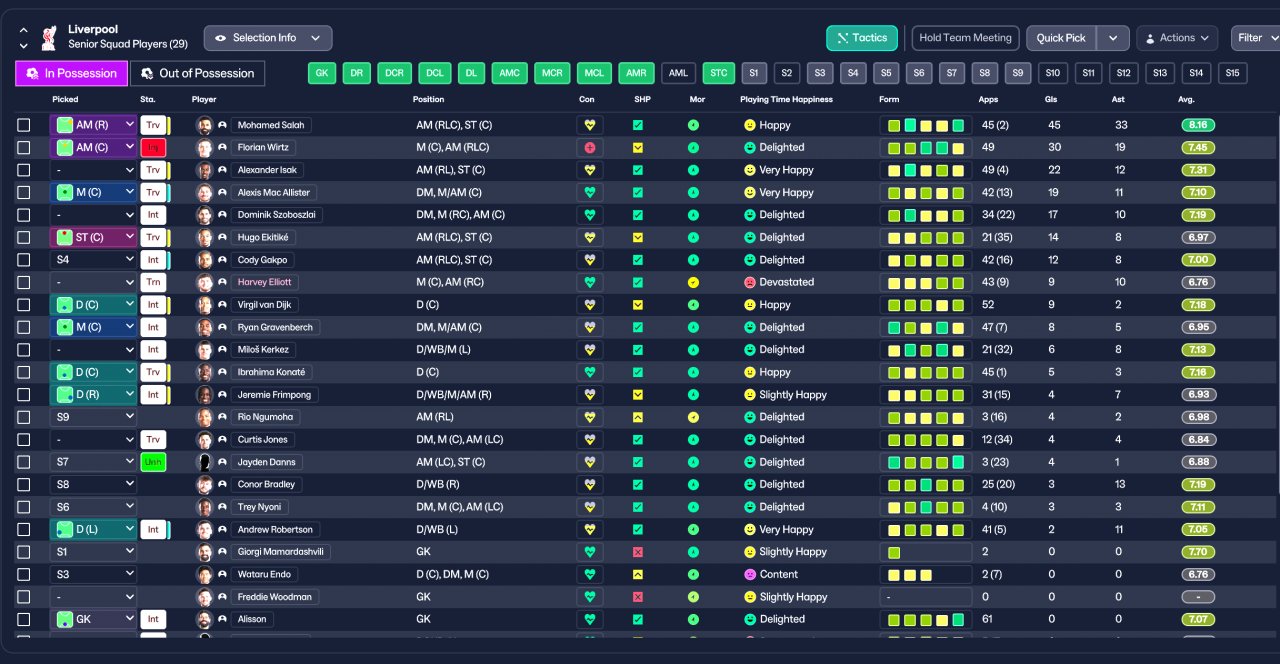The width and height of the screenshot is (1280, 664).
Task: Tick the checkbox in Alisson's row
Action: coord(24,619)
